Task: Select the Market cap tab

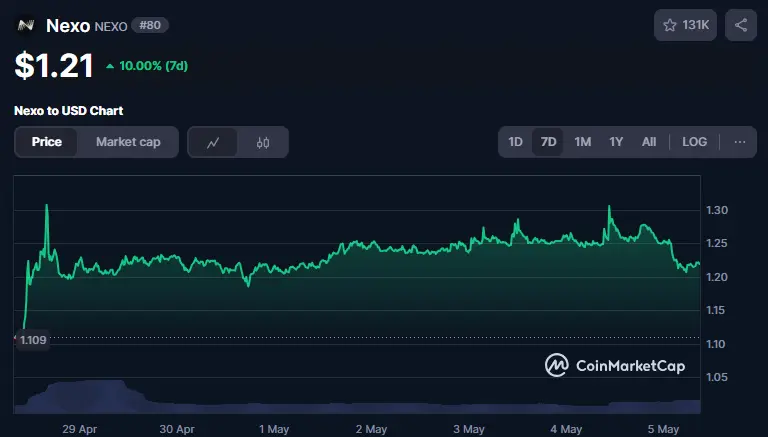Action: click(x=128, y=142)
